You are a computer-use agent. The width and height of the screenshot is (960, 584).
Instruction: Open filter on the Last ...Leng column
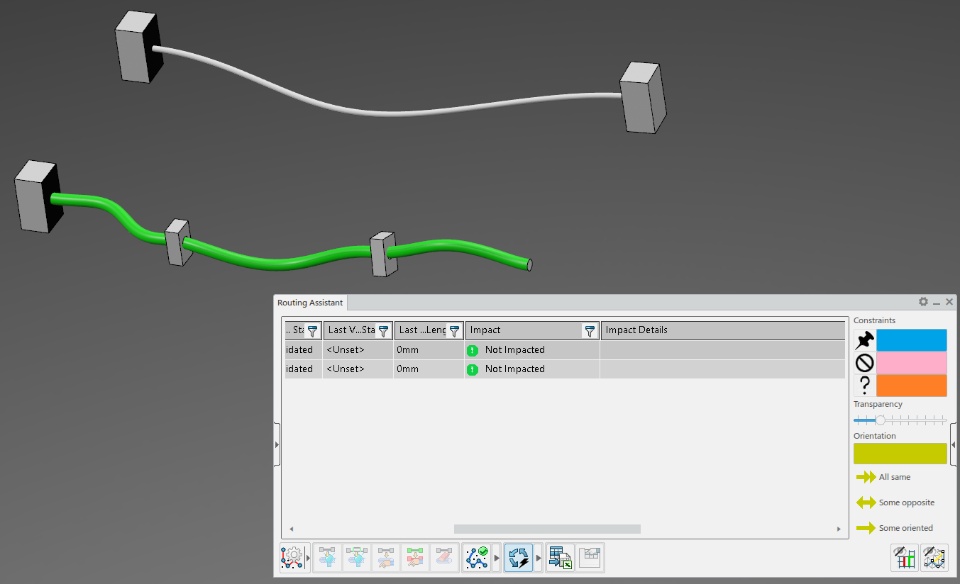click(454, 331)
